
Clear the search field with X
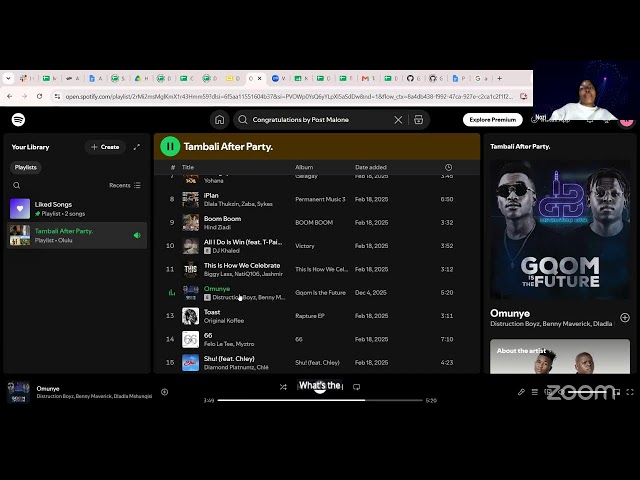click(x=398, y=120)
